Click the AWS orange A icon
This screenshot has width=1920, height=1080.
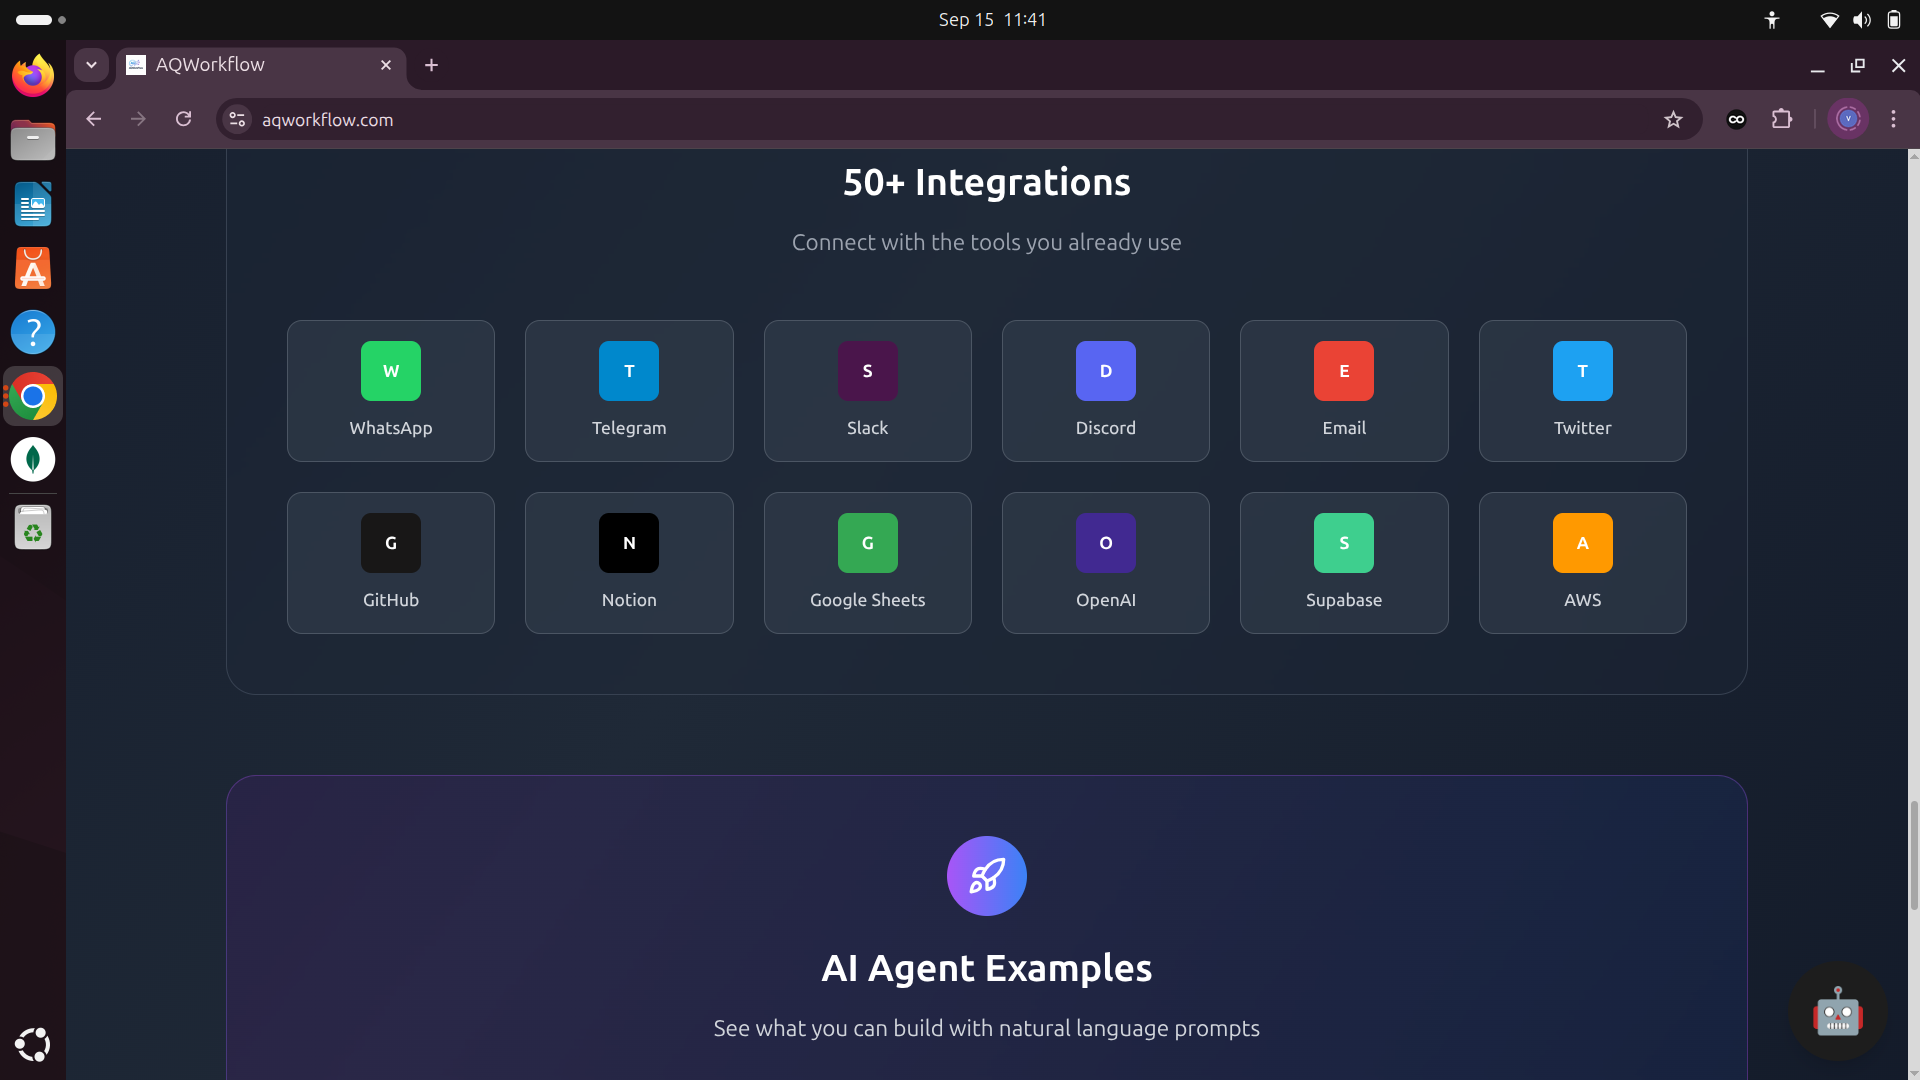pos(1582,543)
